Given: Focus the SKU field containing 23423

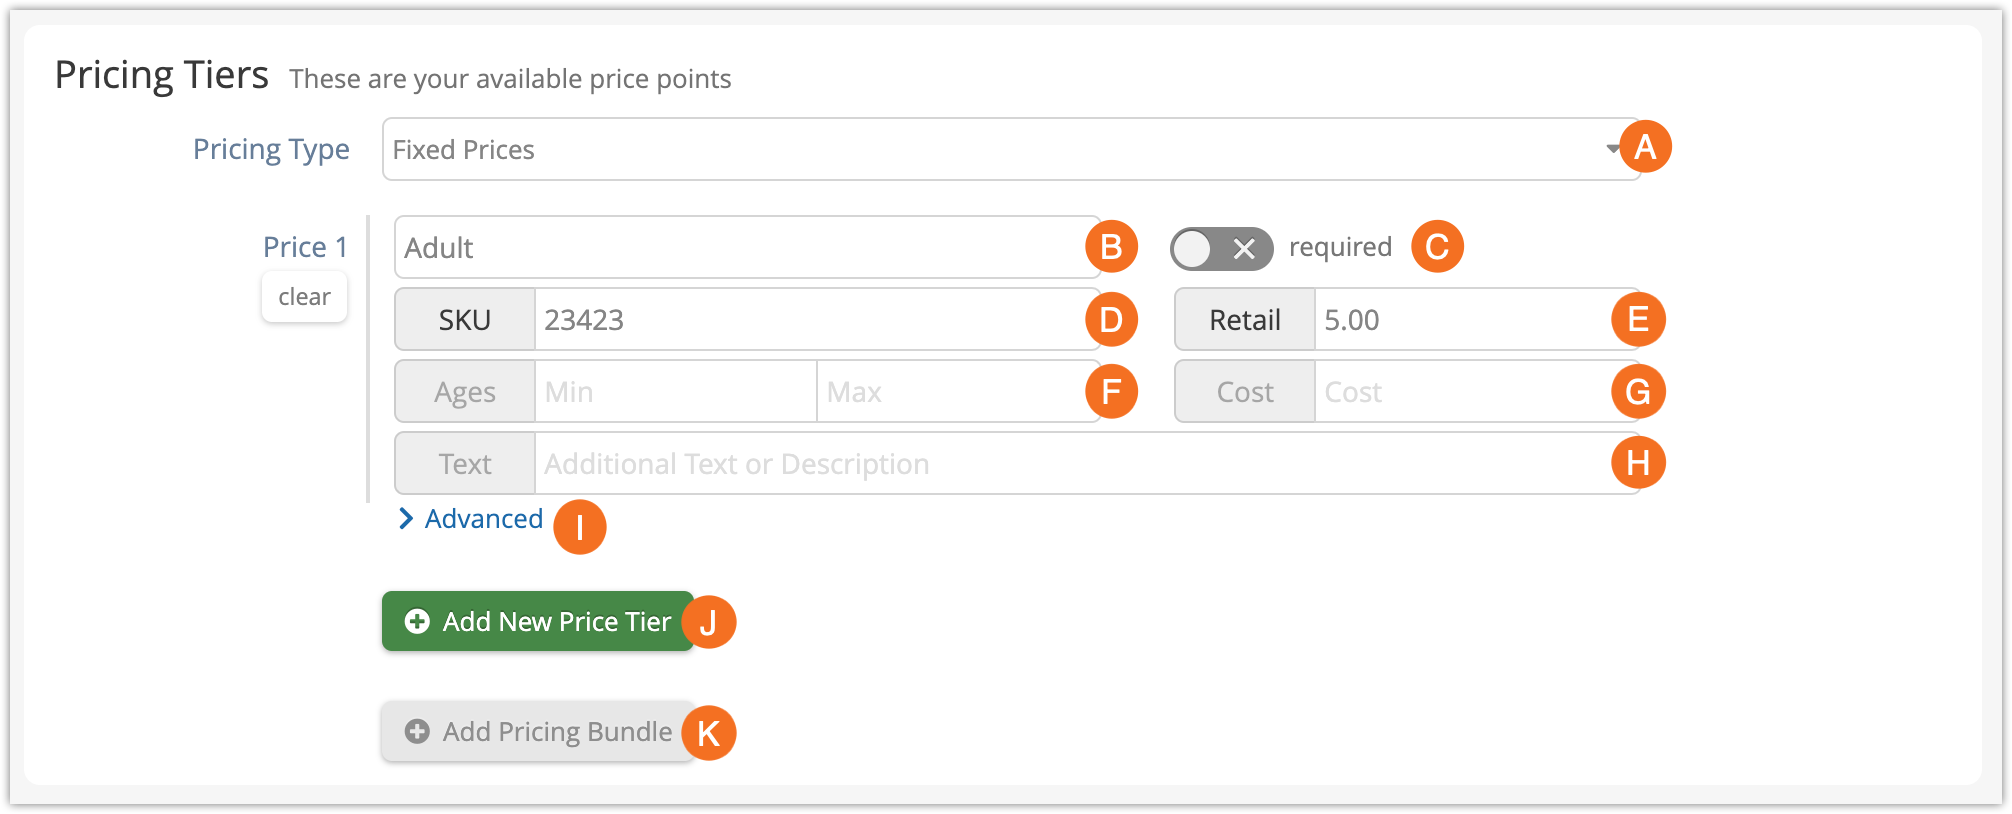Looking at the screenshot, I should coord(817,319).
